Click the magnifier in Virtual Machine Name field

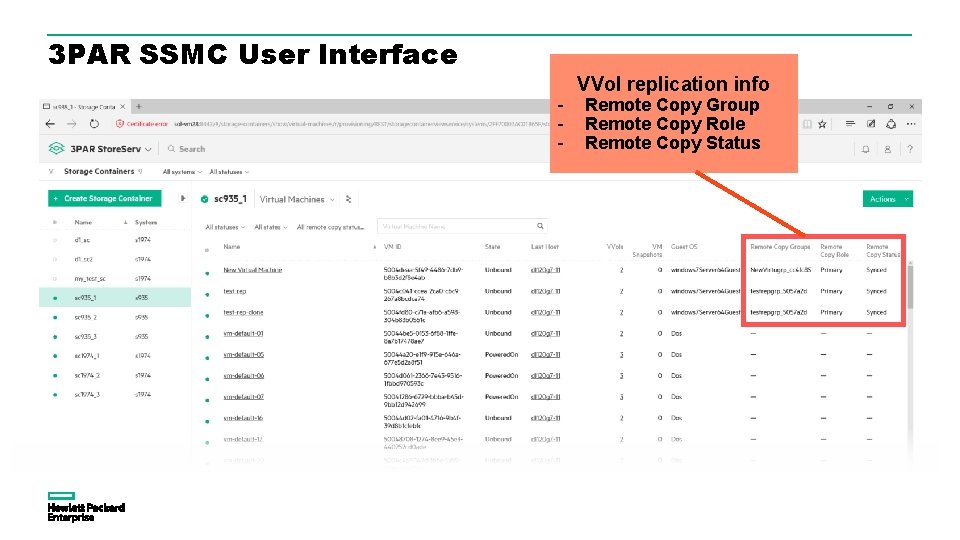pyautogui.click(x=540, y=226)
